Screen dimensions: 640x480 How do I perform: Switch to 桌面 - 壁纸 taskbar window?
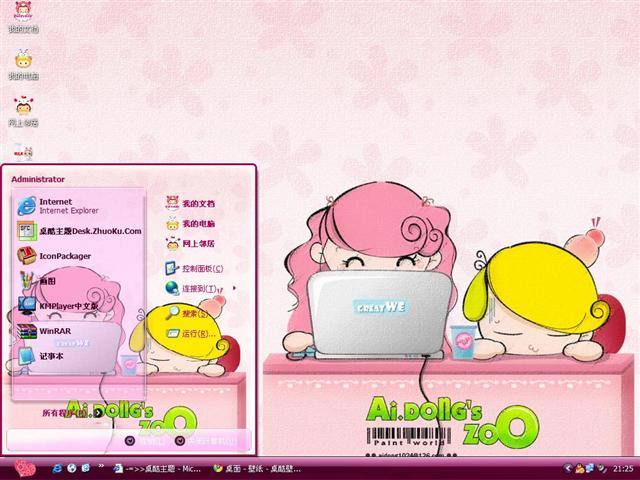(x=258, y=468)
